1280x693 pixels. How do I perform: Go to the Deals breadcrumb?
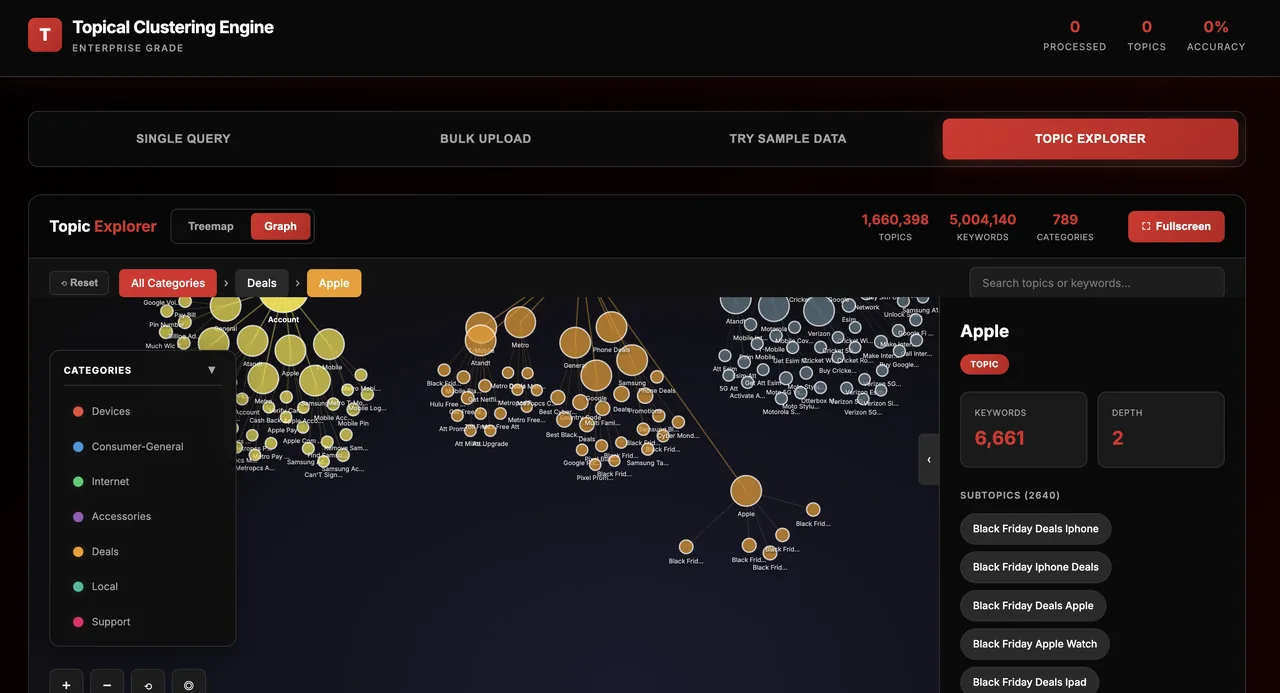262,283
